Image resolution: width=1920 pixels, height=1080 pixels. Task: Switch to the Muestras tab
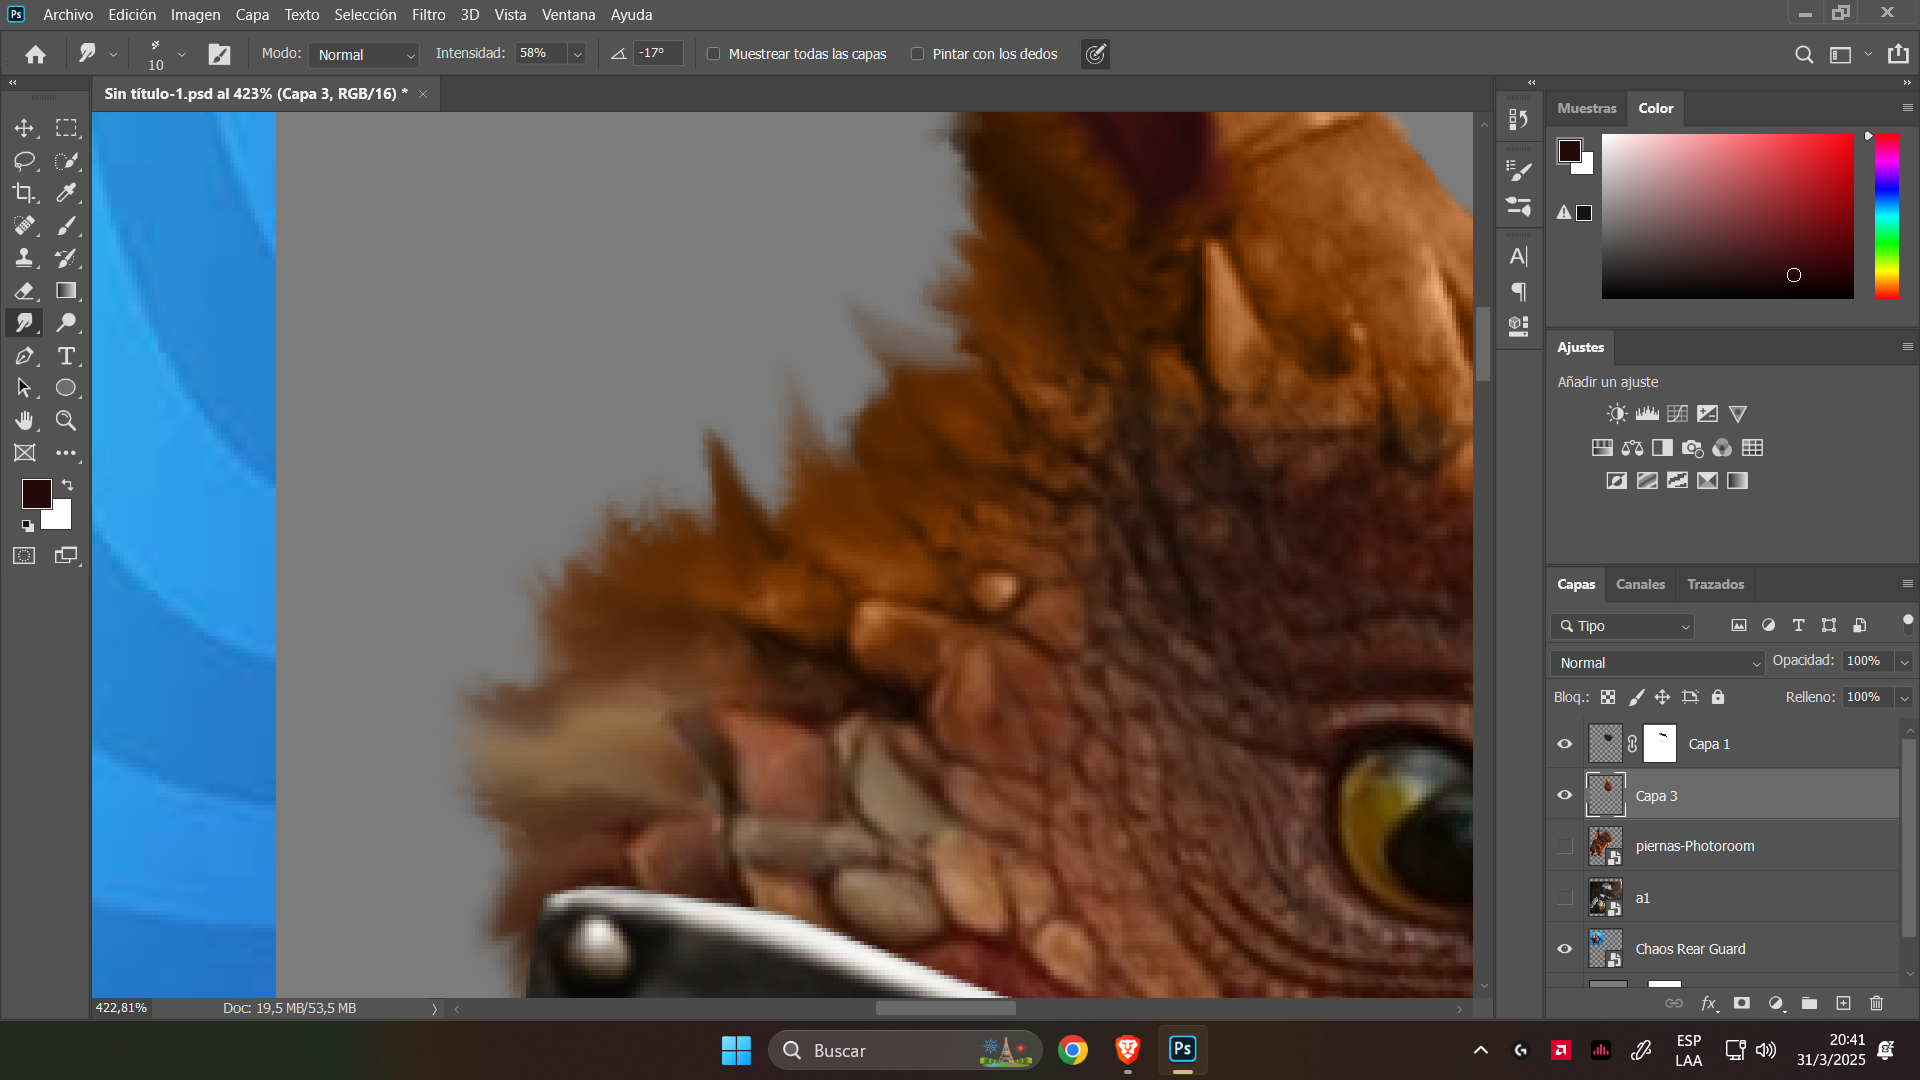point(1586,108)
